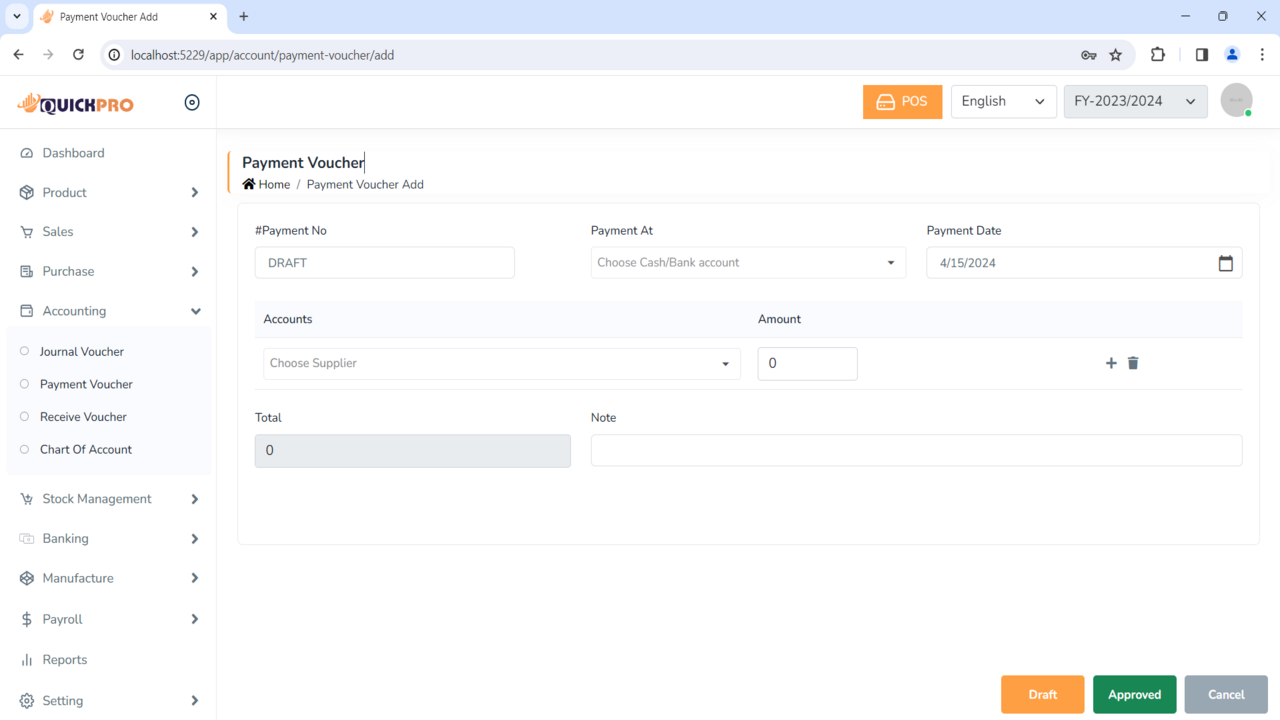Click the Reports sidebar icon

(25, 659)
